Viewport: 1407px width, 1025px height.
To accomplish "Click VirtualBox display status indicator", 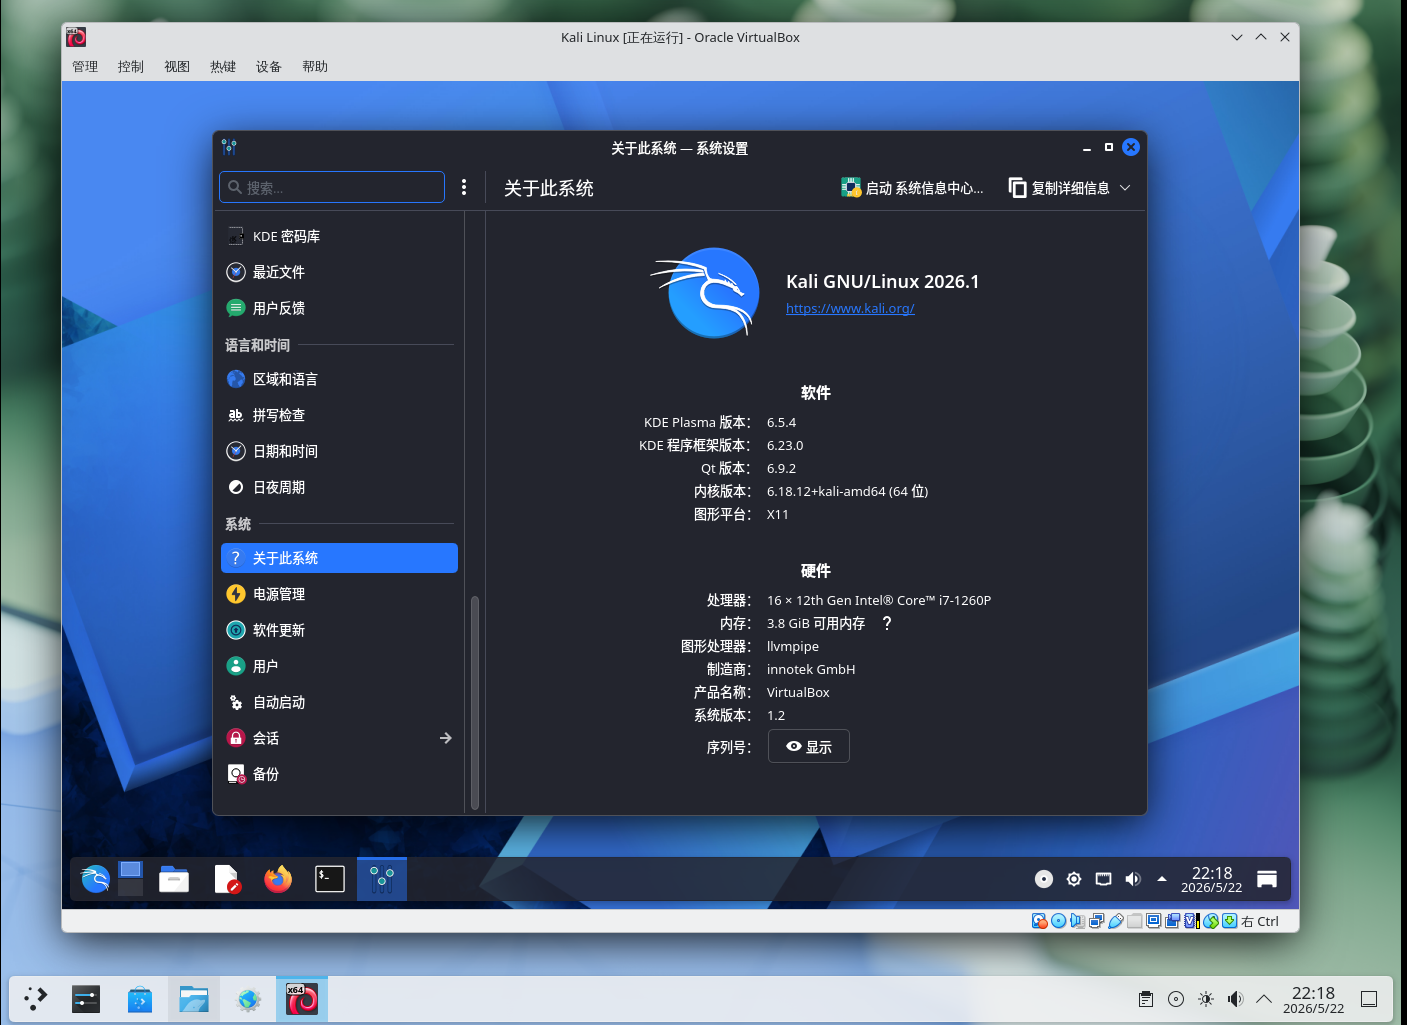I will pyautogui.click(x=1153, y=921).
